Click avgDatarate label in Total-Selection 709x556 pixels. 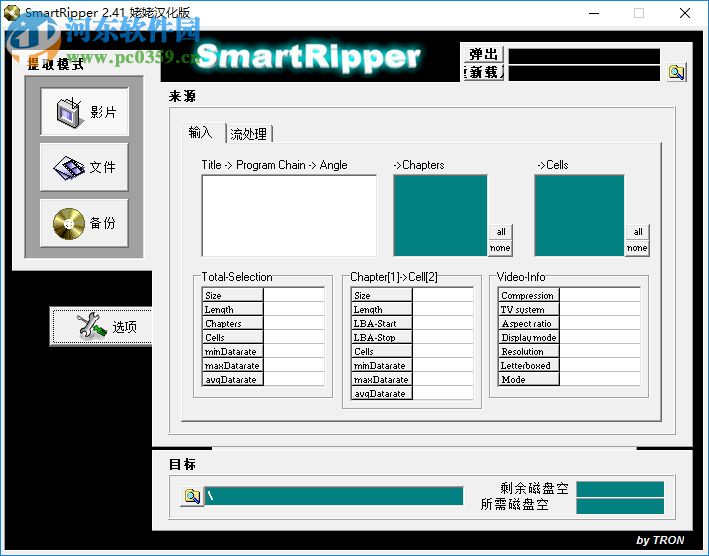232,379
